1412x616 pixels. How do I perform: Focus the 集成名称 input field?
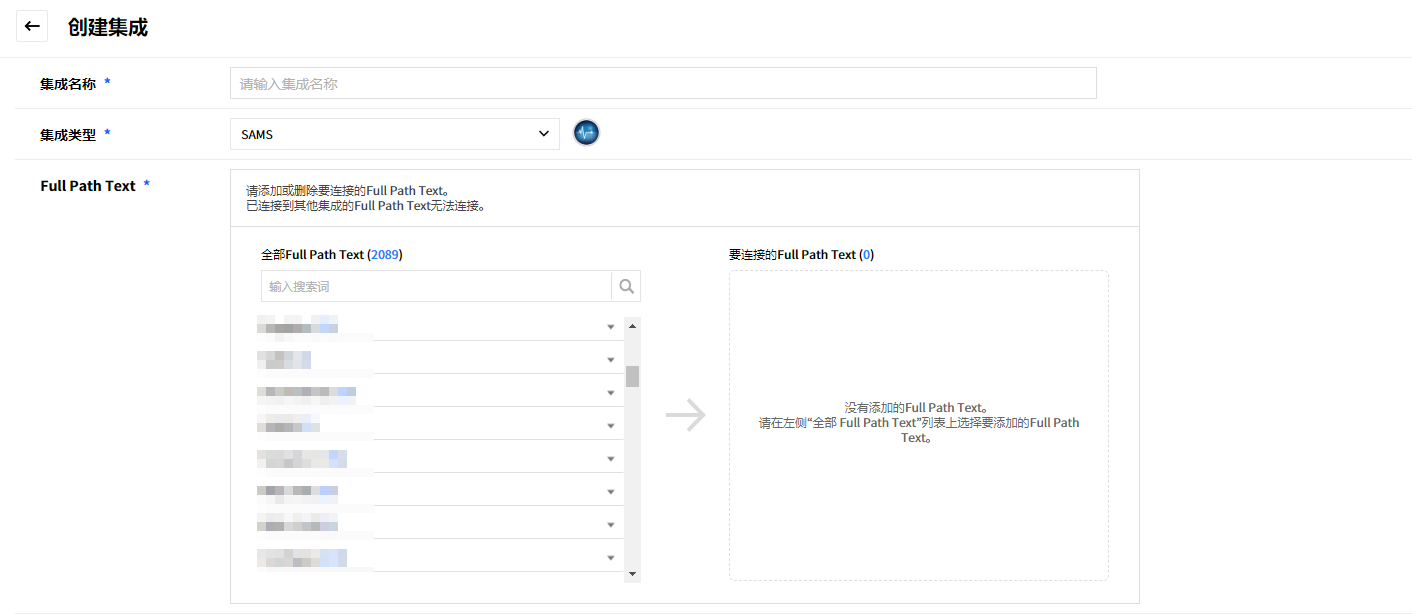point(662,84)
